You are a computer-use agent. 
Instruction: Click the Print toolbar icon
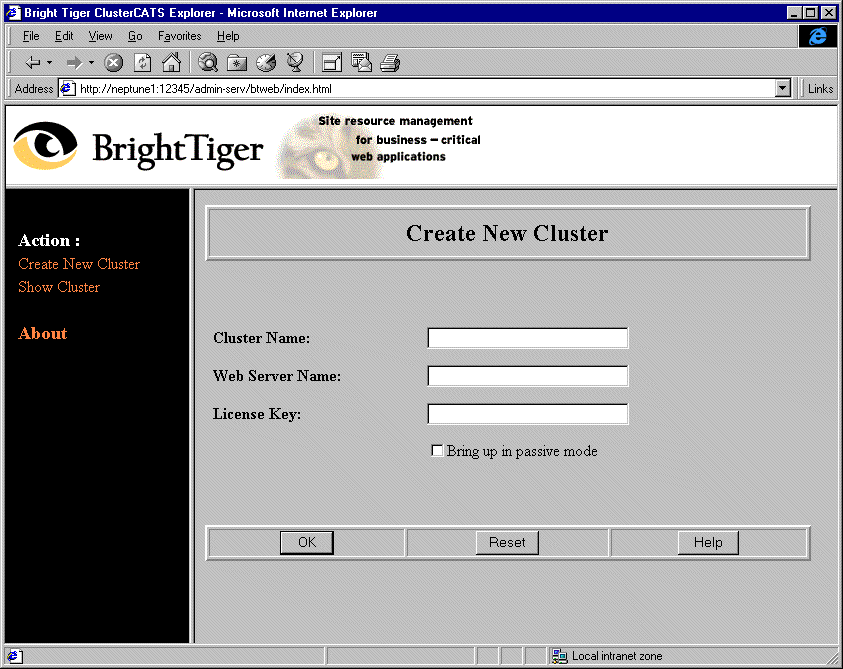390,63
